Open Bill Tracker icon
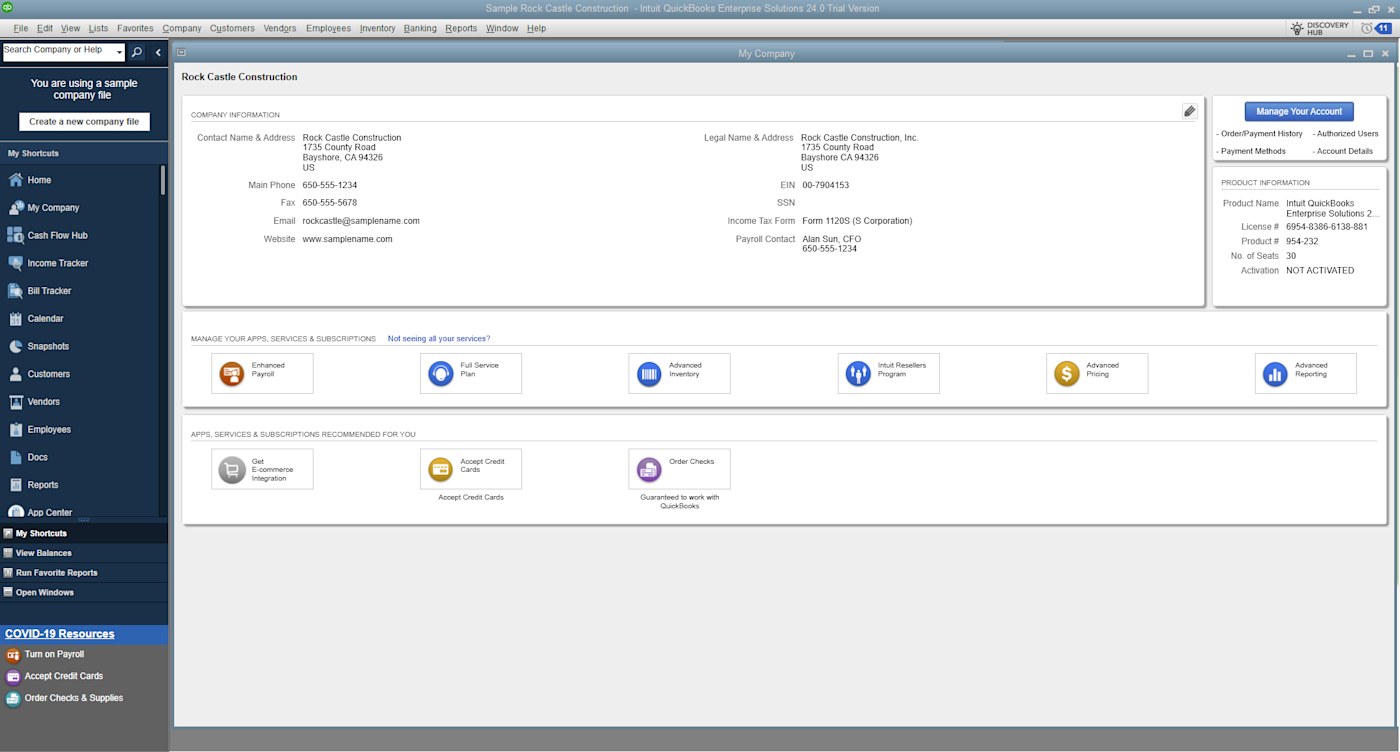1400x752 pixels. (15, 291)
